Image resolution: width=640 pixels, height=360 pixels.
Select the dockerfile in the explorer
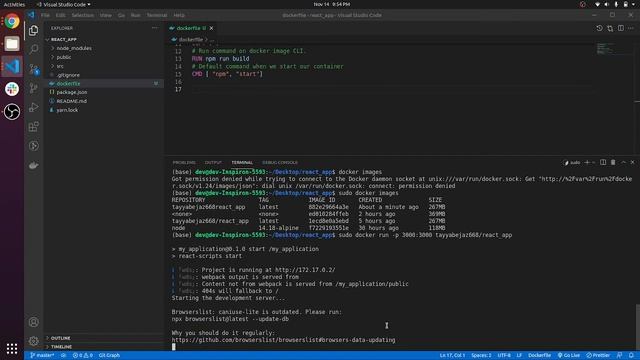click(x=68, y=84)
